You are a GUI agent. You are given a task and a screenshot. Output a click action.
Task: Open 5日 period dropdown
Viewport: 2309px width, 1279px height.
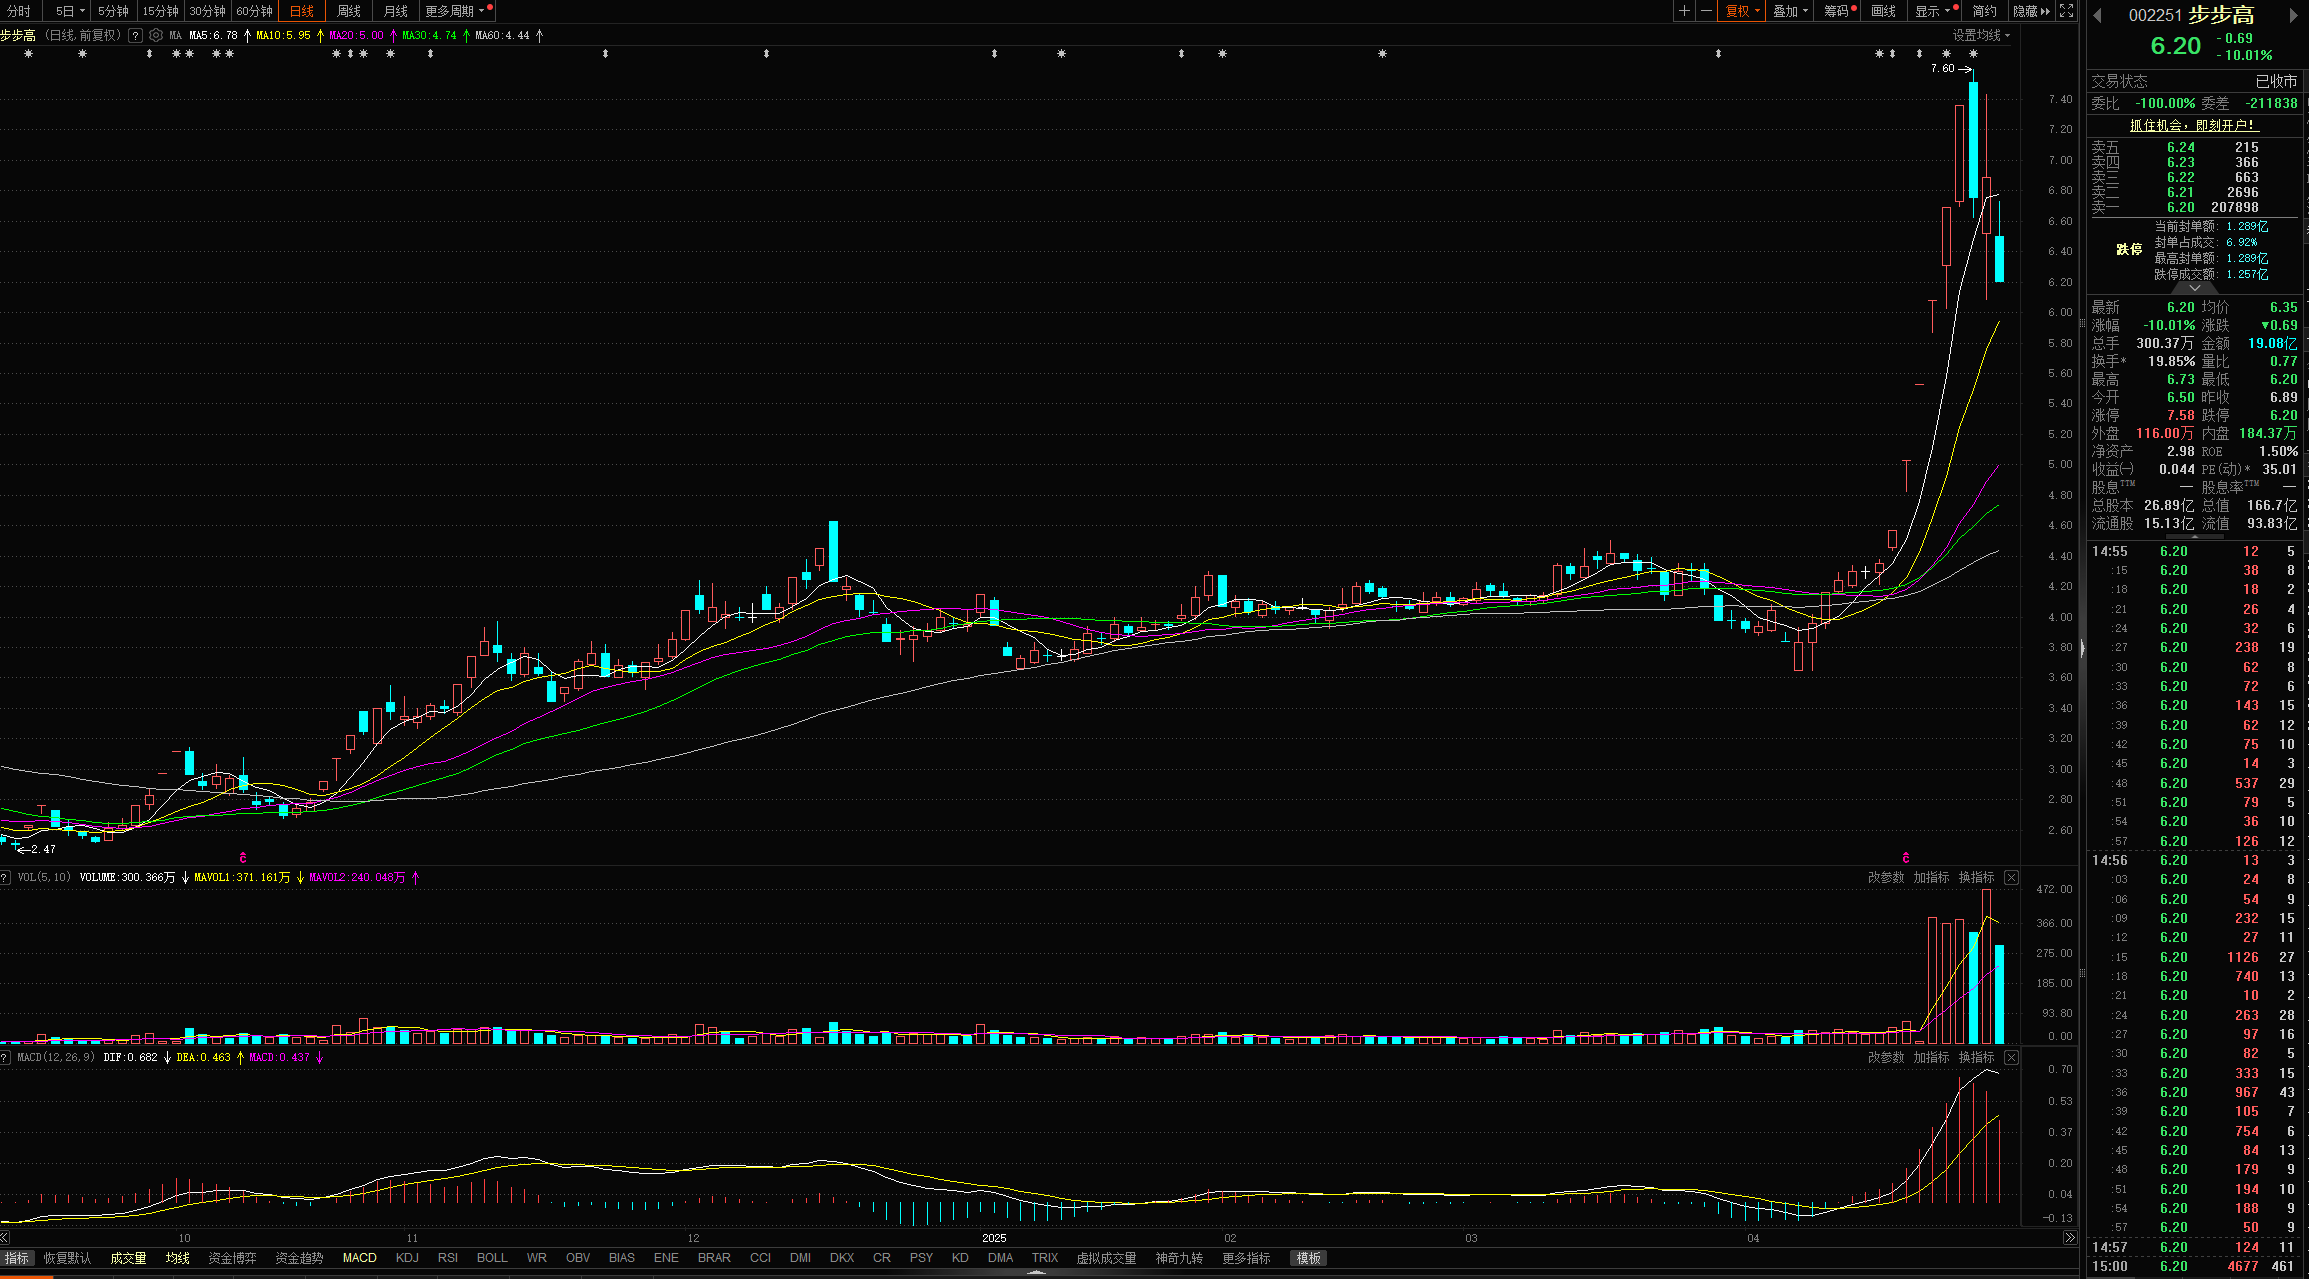(69, 11)
